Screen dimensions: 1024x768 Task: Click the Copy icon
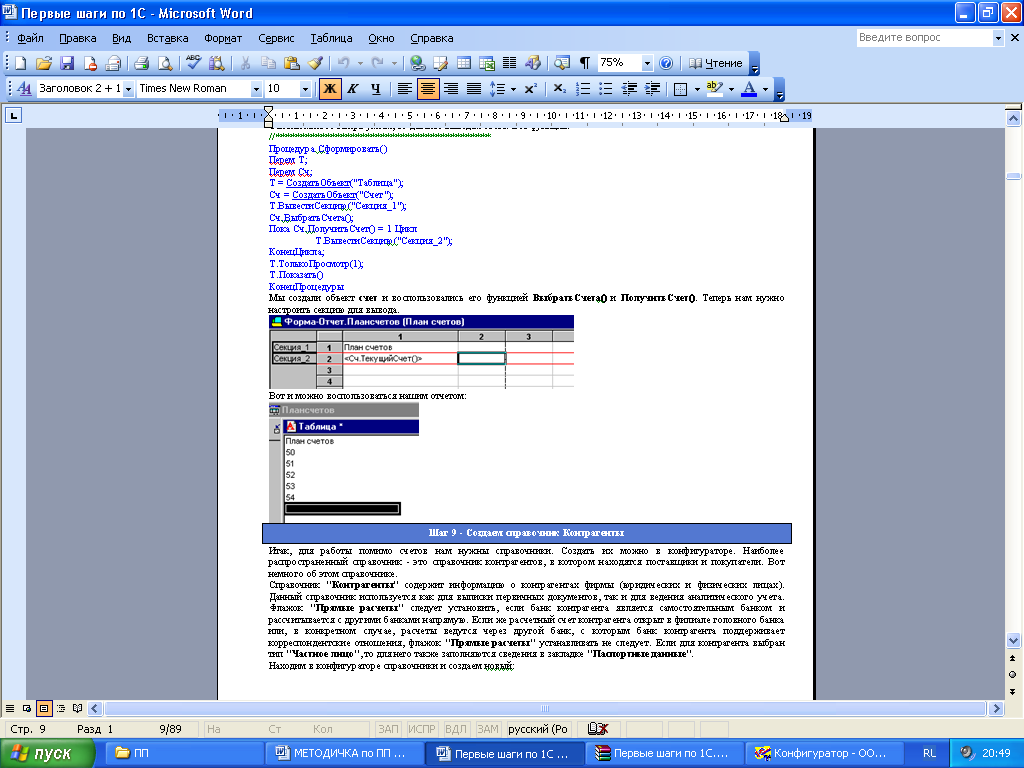pyautogui.click(x=268, y=63)
